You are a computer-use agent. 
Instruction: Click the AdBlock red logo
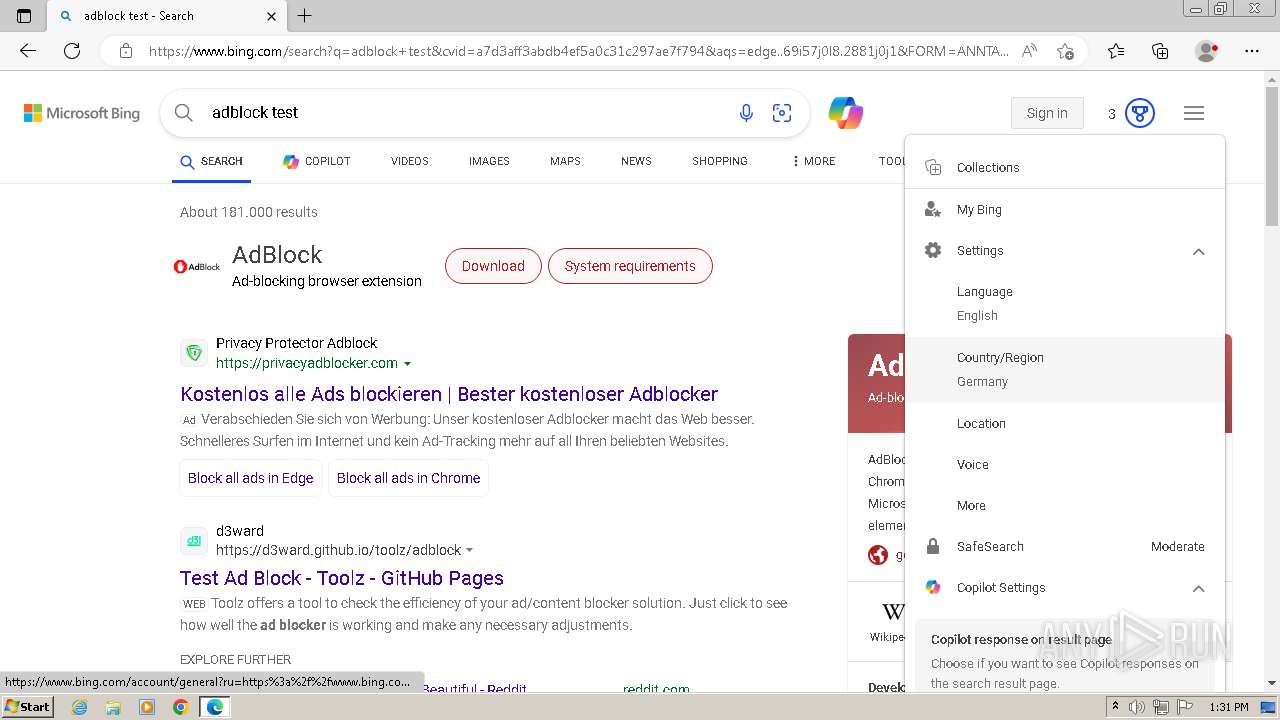pos(197,267)
